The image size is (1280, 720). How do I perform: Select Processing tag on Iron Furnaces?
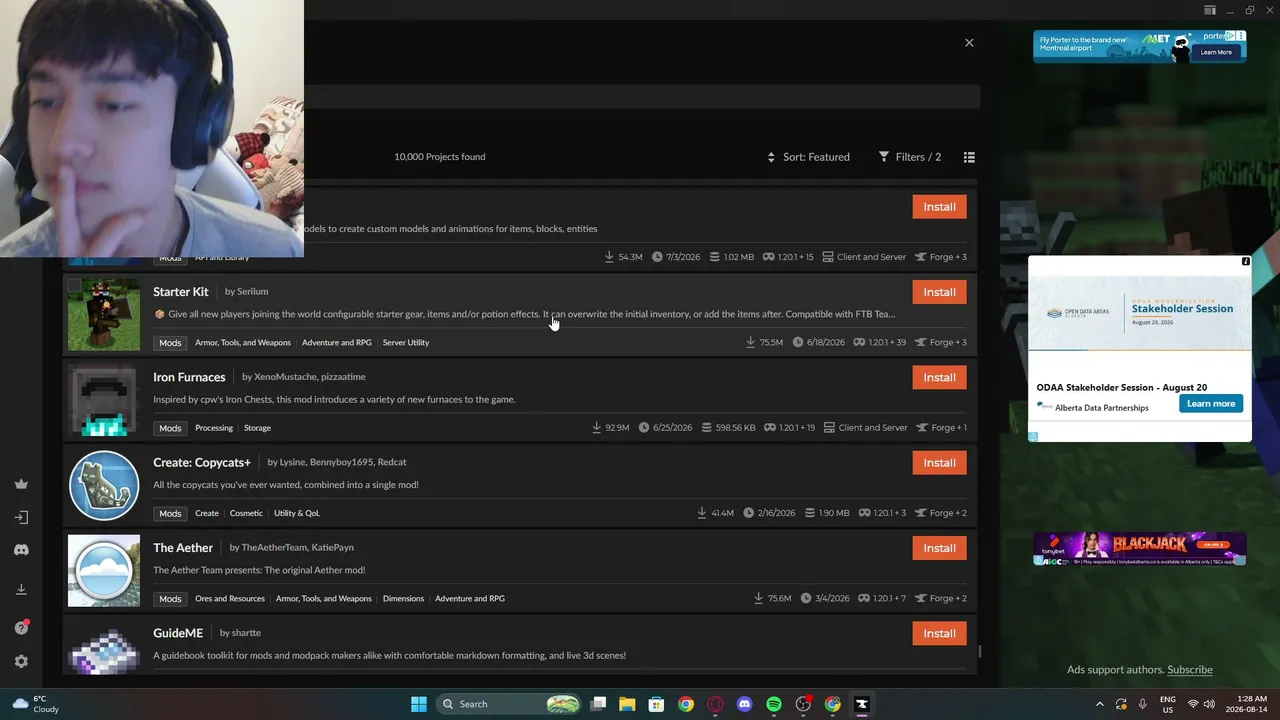214,428
